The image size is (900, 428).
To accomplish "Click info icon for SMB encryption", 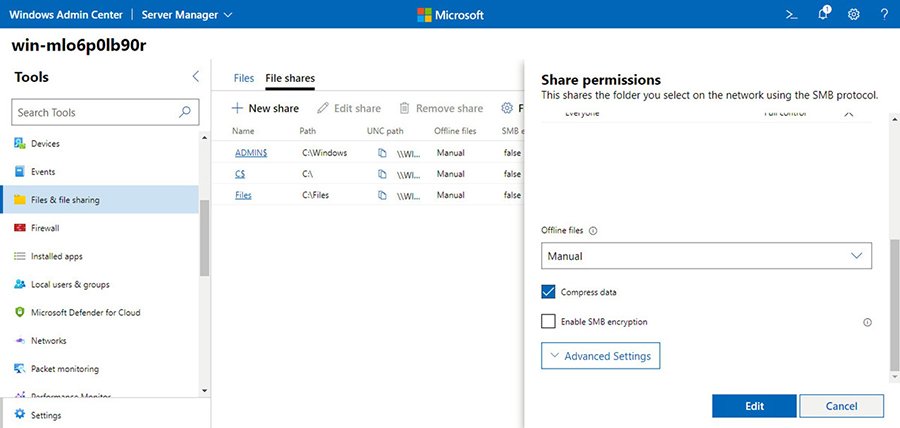I will tap(867, 322).
